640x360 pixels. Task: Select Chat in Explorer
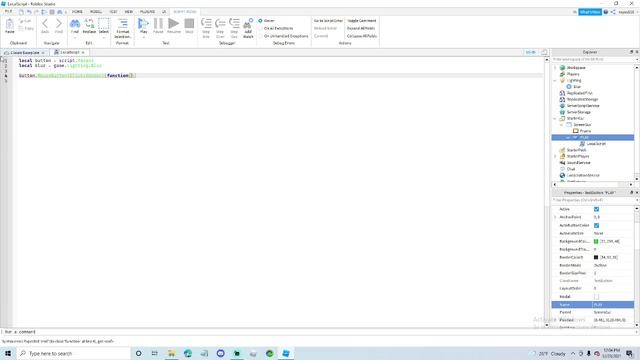pyautogui.click(x=571, y=169)
